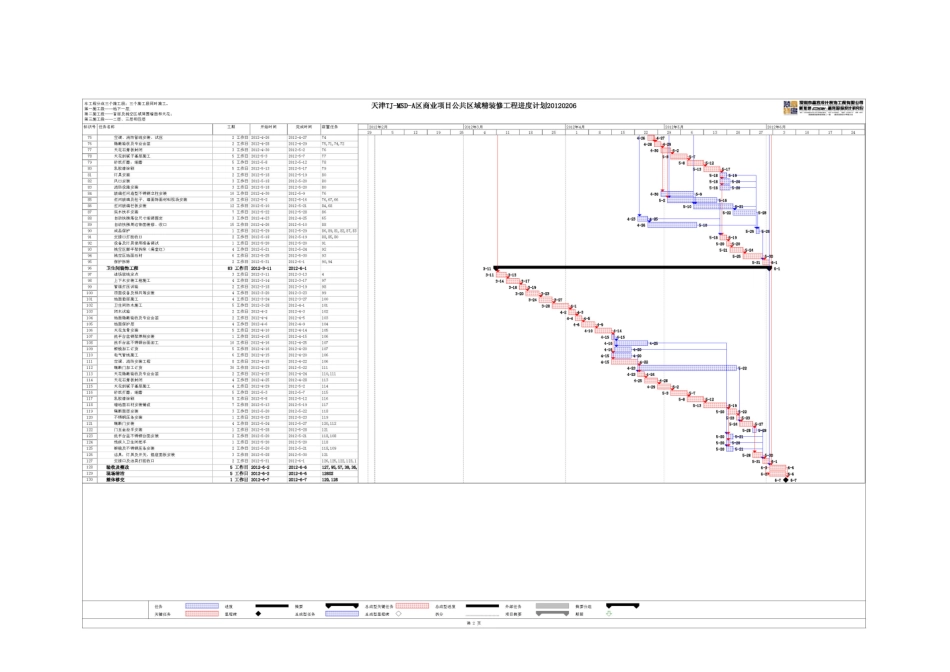Select row ID 100 cell
950x672 pixels.
90,293
